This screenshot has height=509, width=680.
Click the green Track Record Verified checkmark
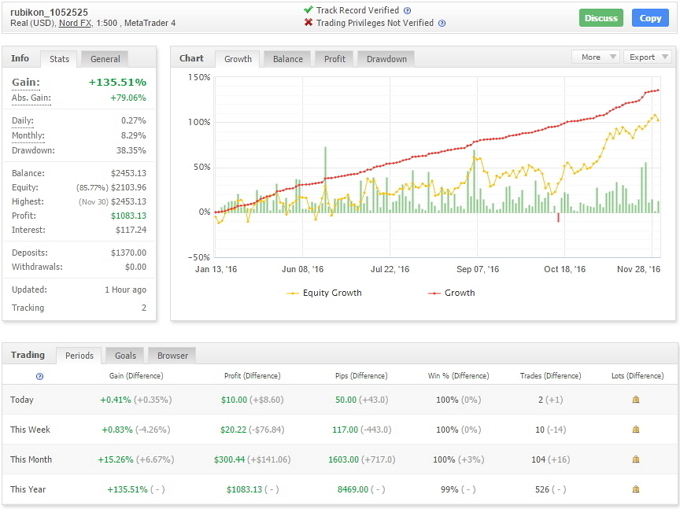coord(308,10)
